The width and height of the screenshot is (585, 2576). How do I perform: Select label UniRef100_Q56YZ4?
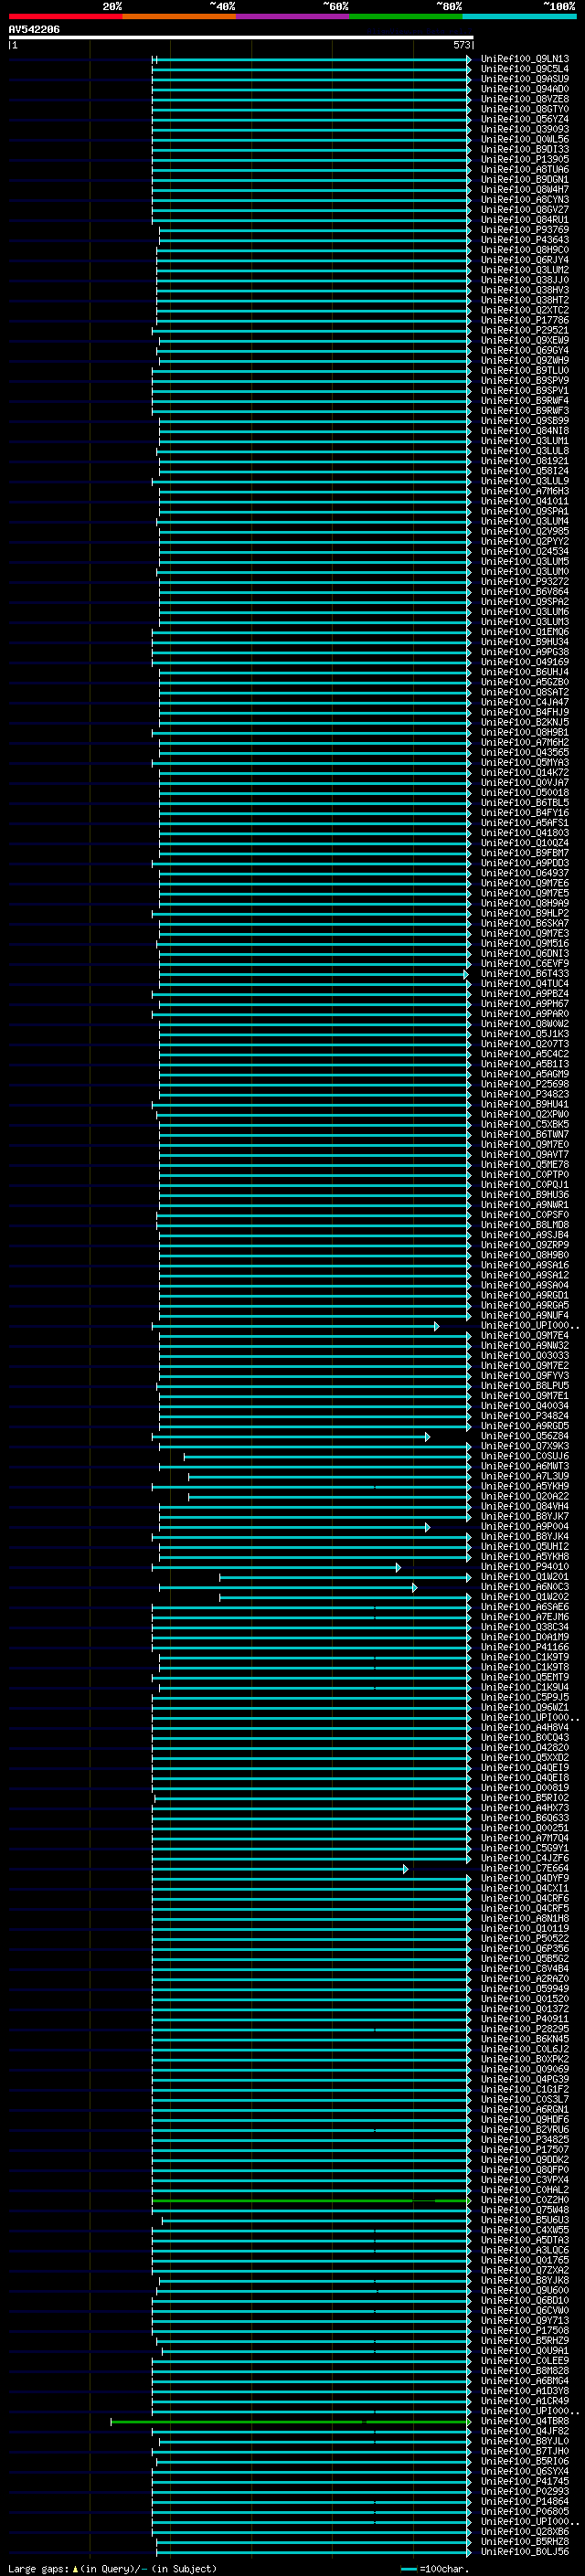tap(525, 119)
